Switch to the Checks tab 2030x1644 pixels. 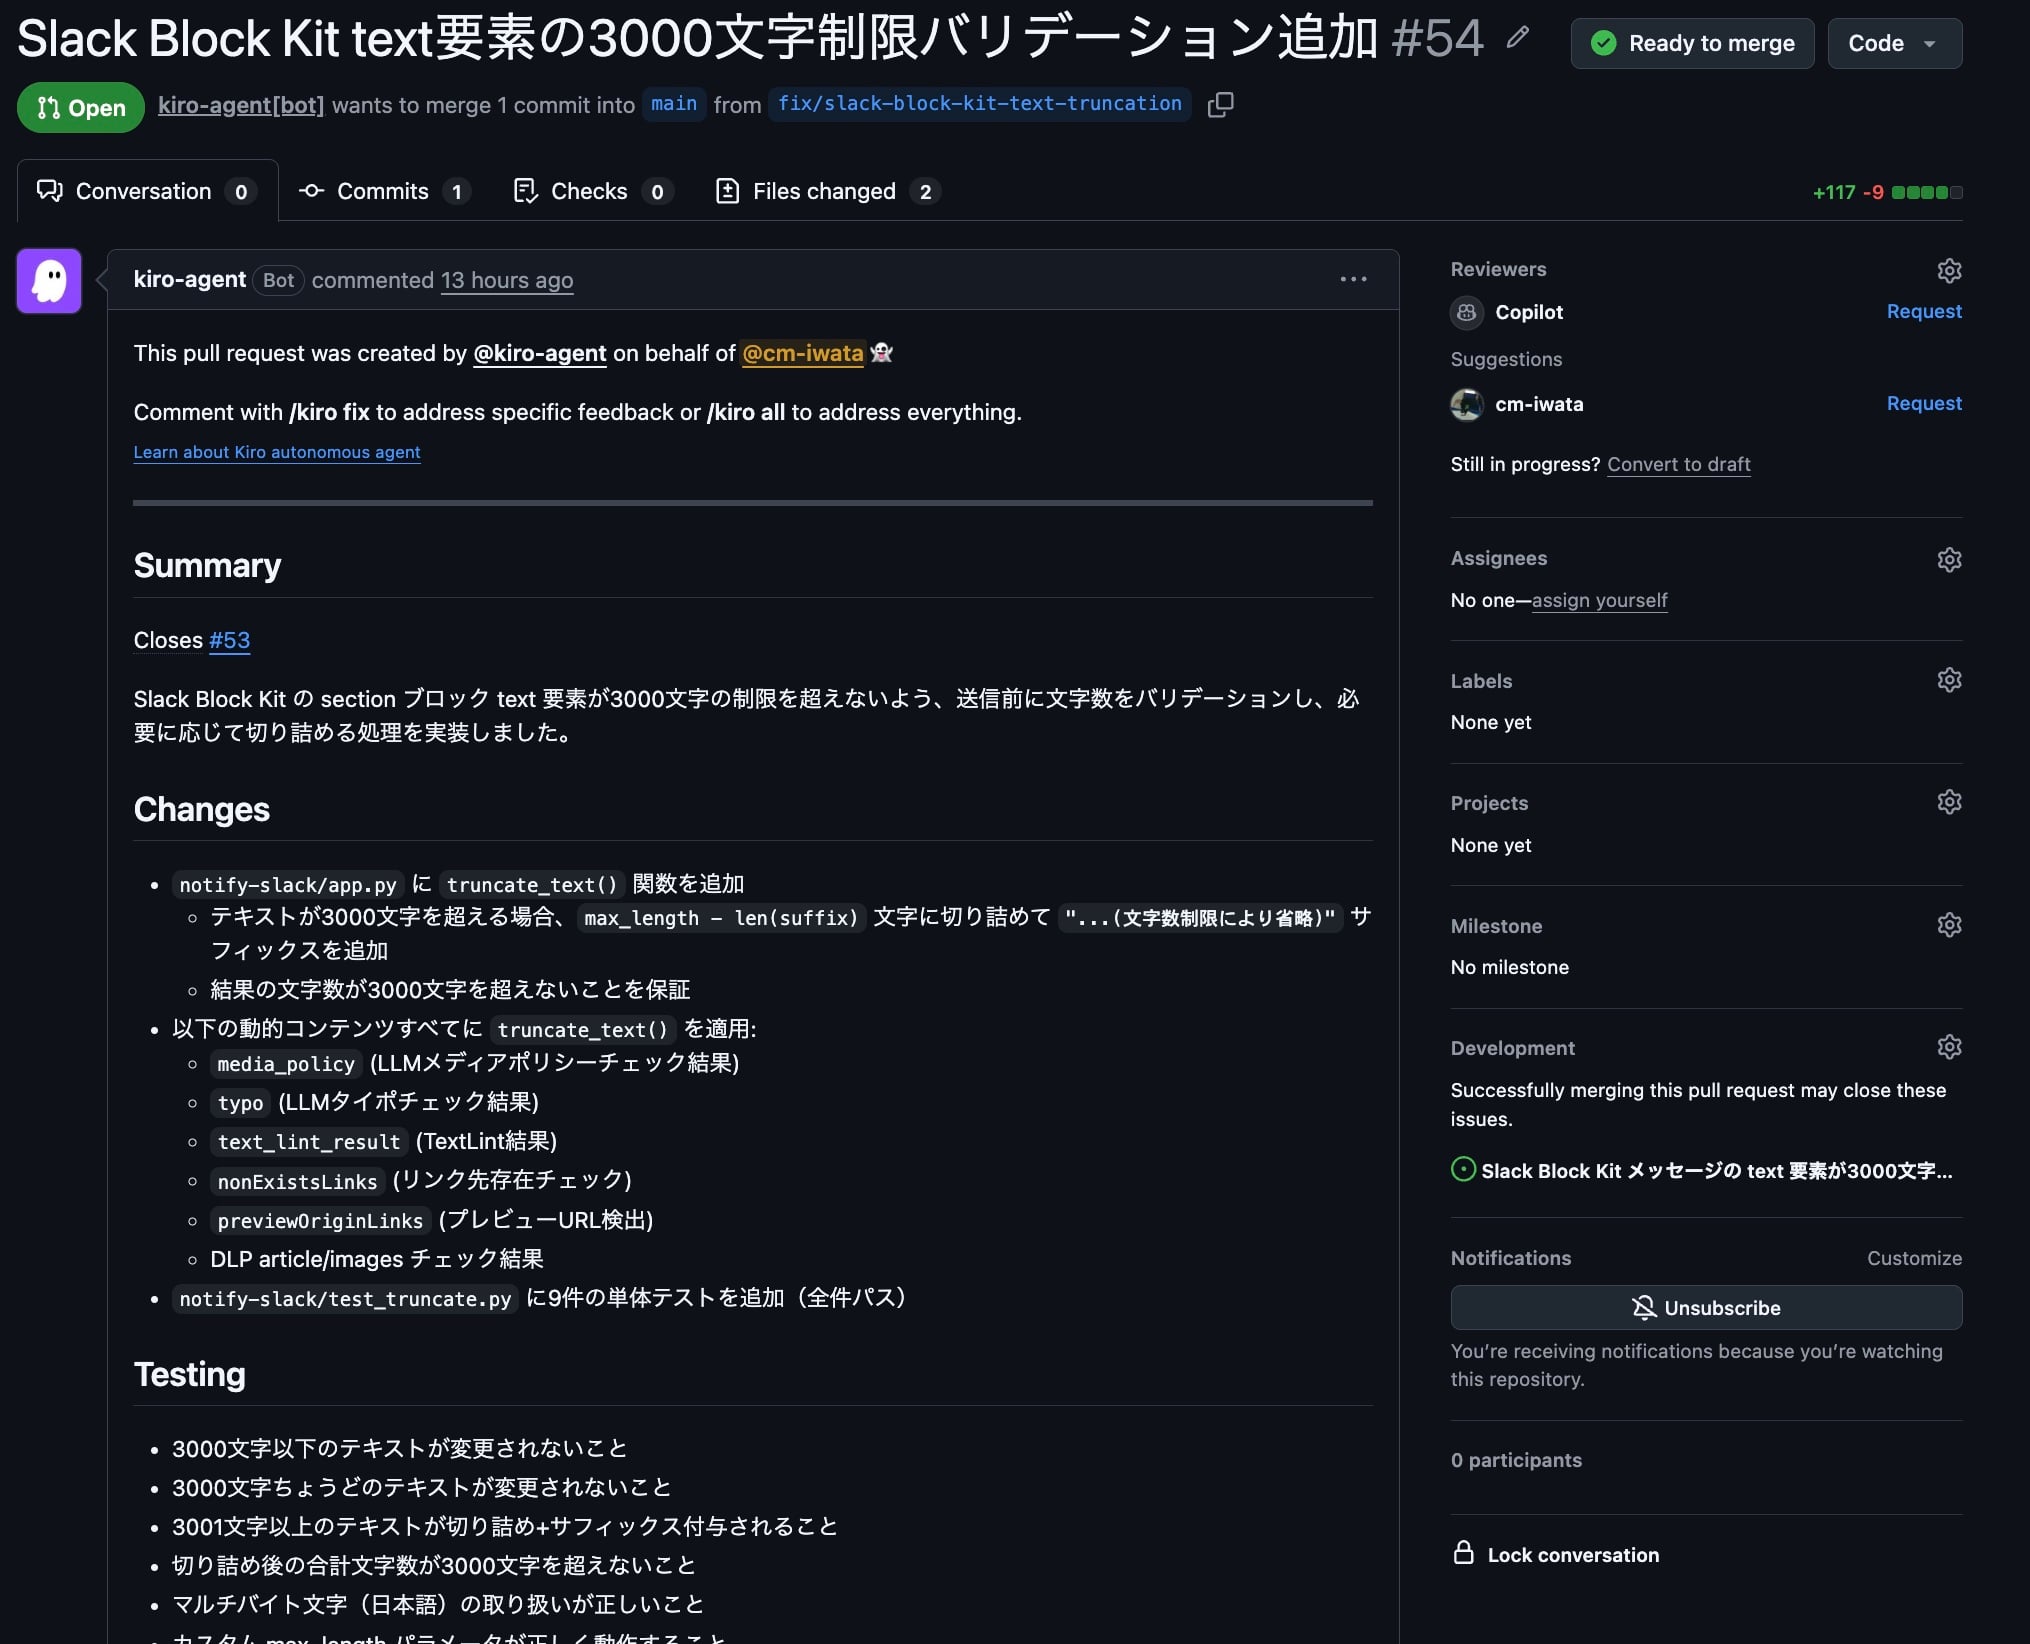(x=592, y=191)
